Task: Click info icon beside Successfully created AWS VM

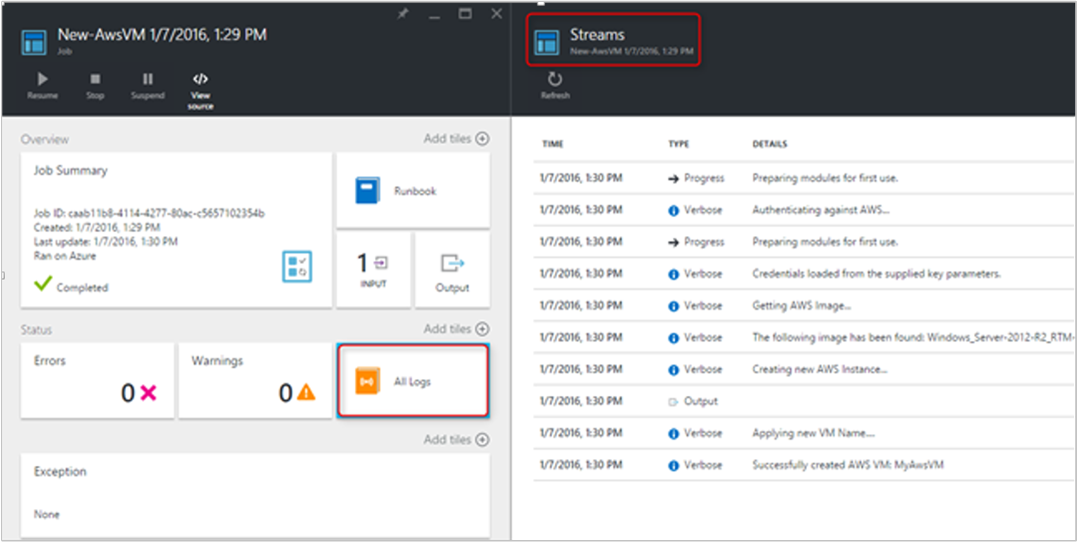Action: pyautogui.click(x=674, y=466)
